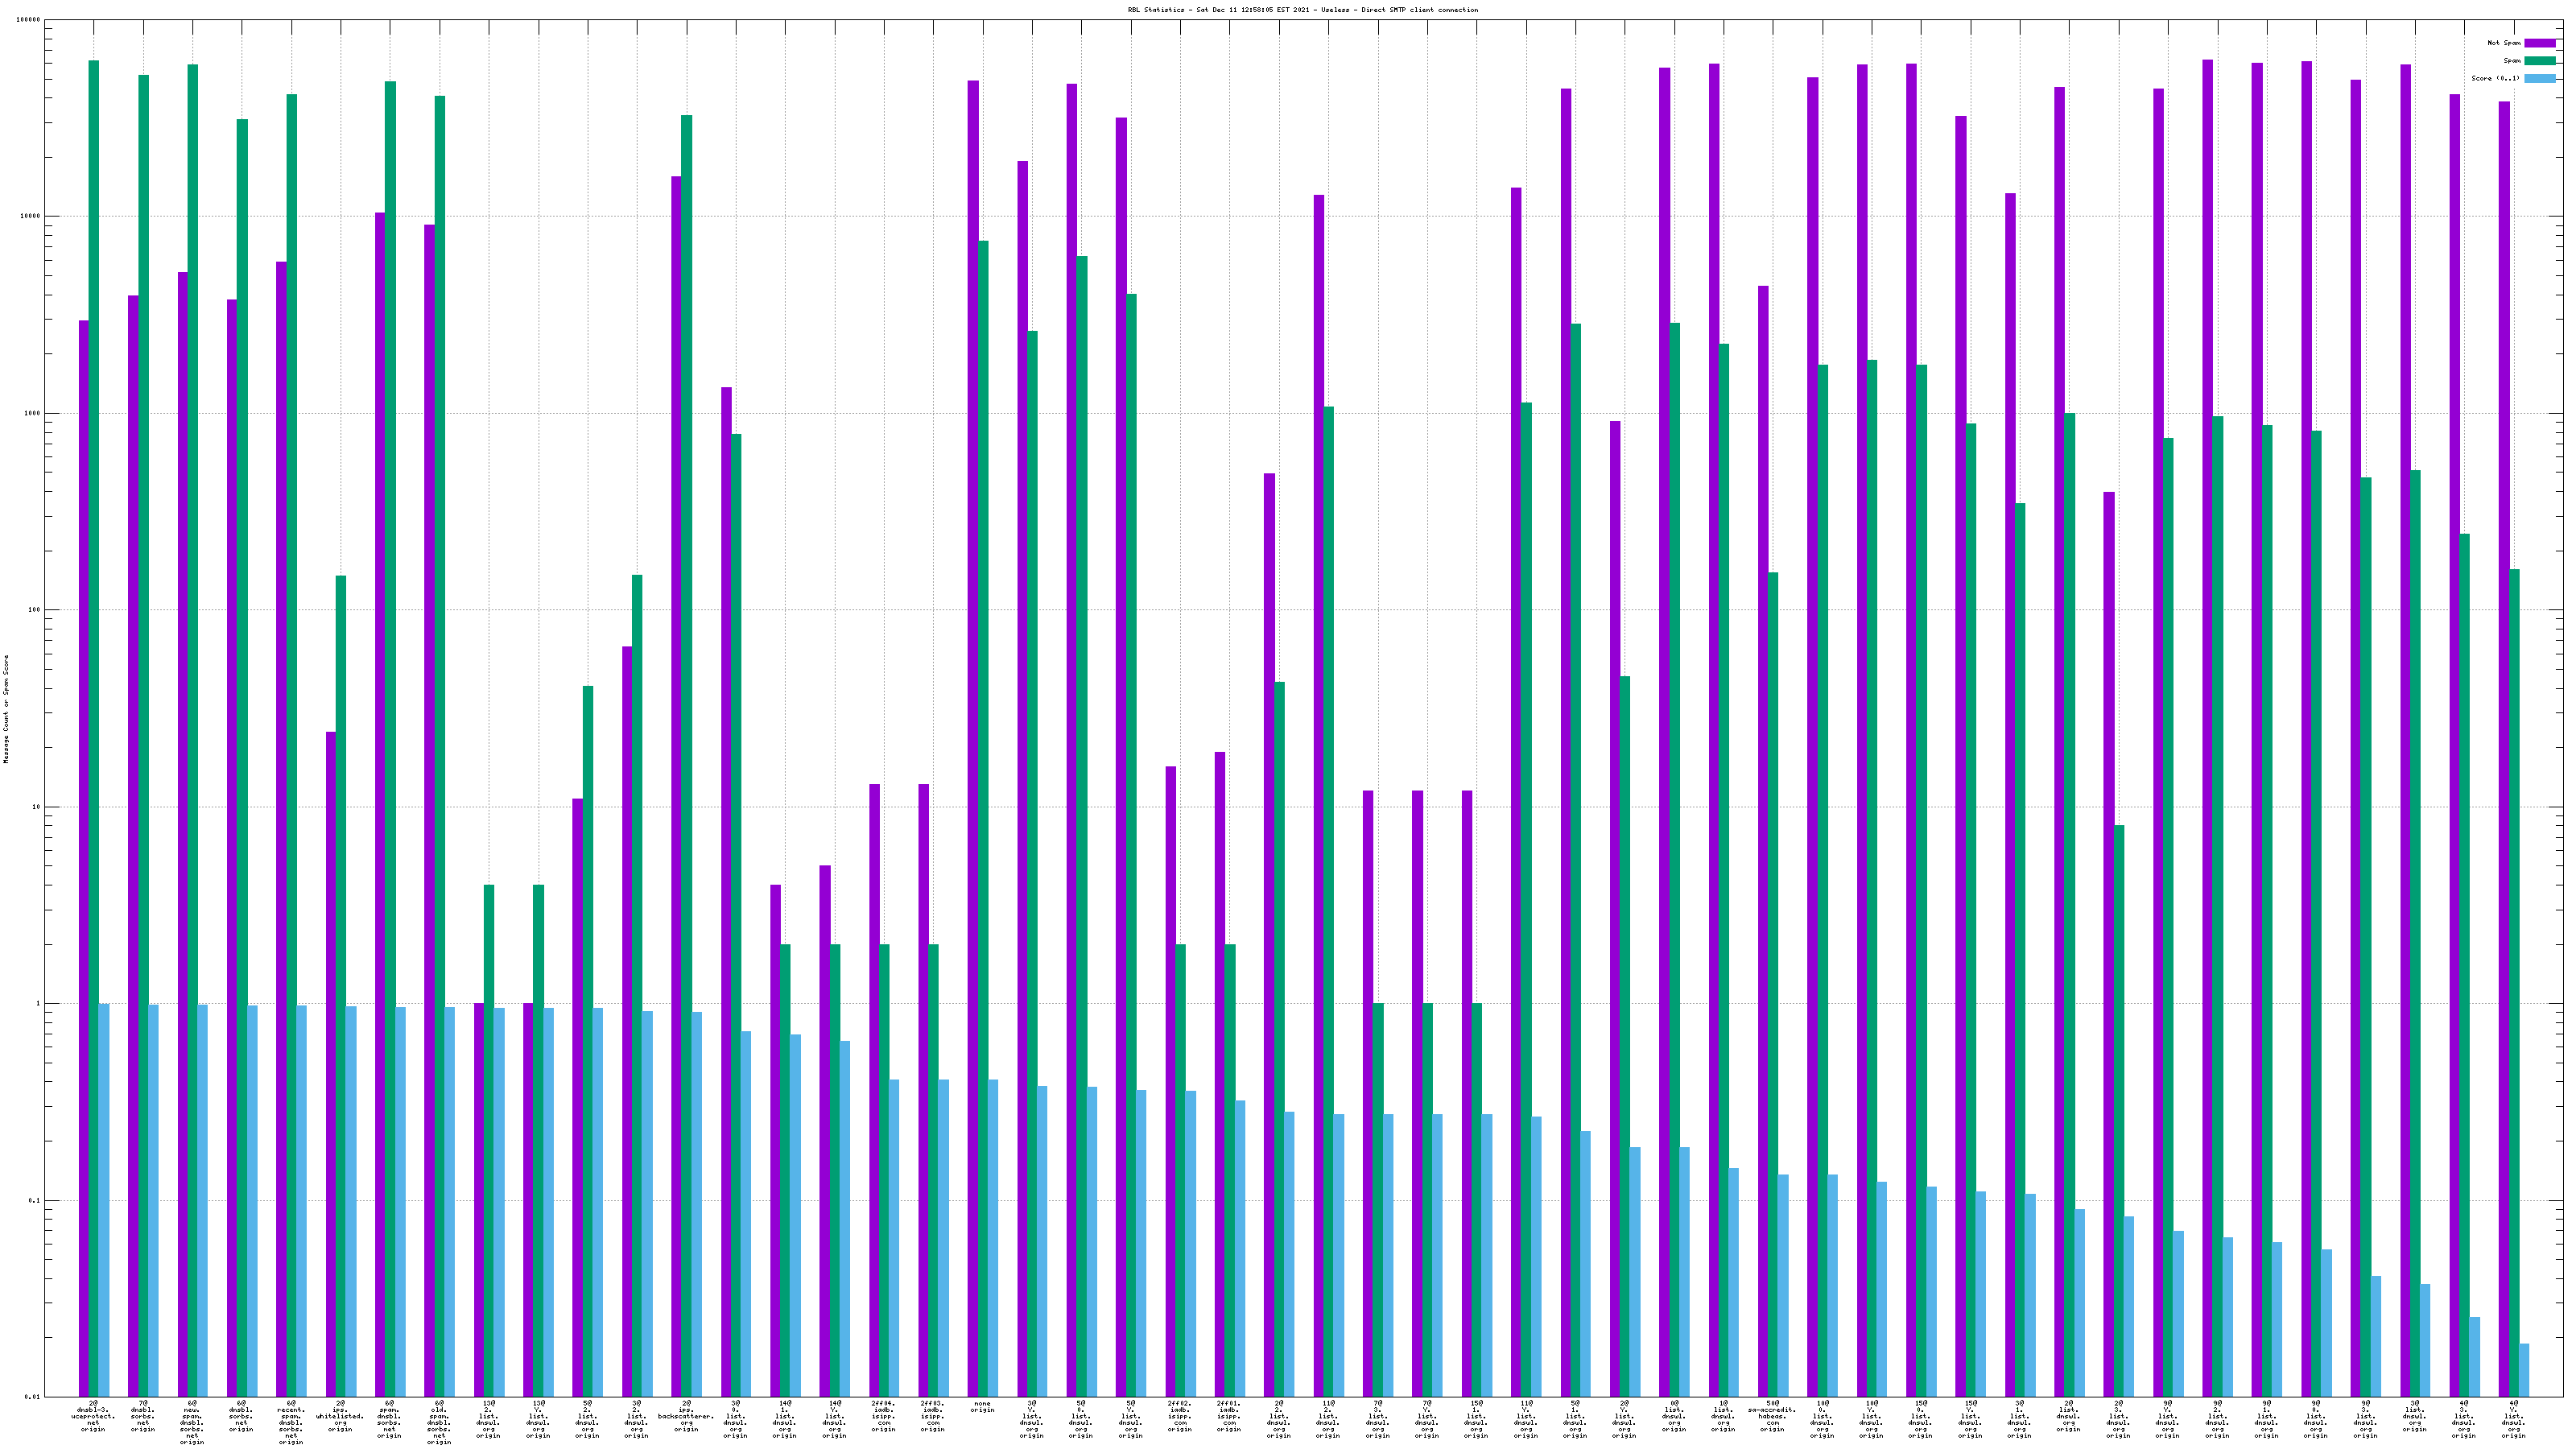Click the blue Score (0..1) legend swatch
2576x1449 pixels.
coord(2539,78)
